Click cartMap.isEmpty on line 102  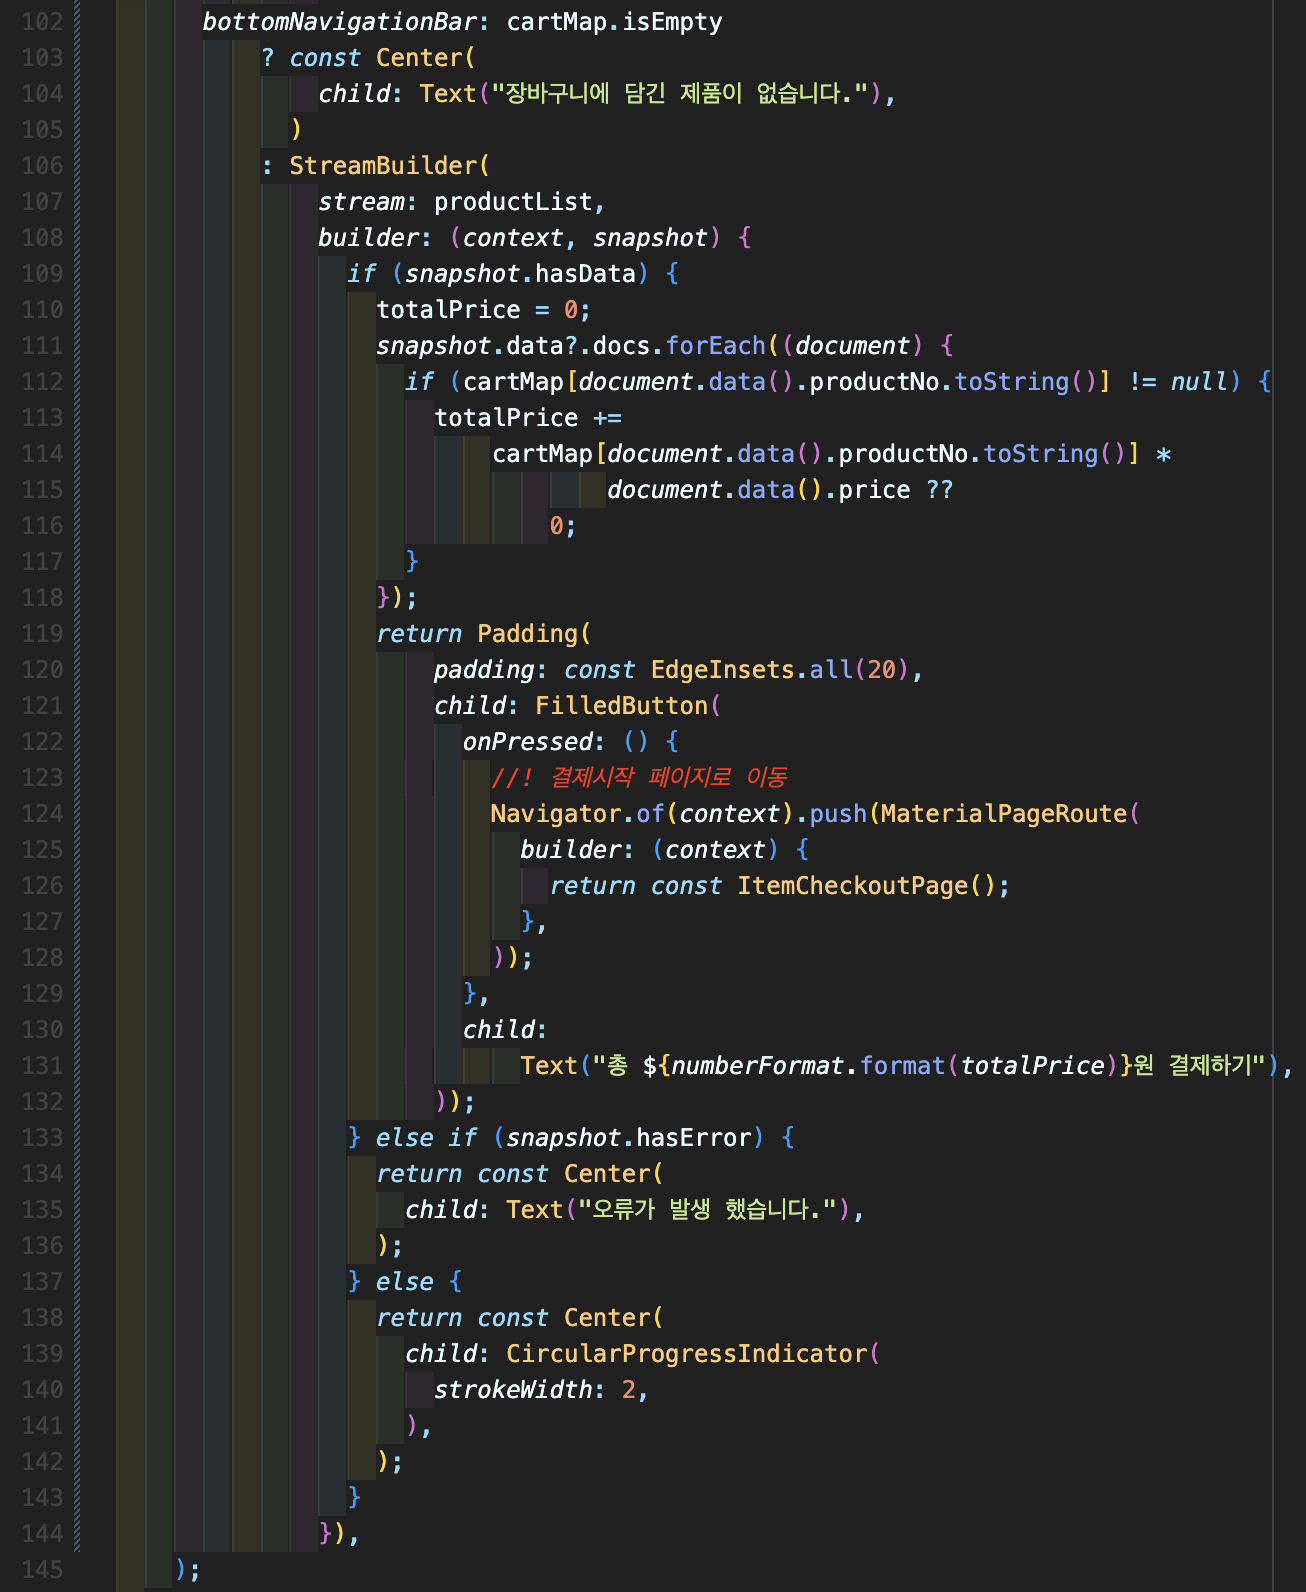click(x=614, y=22)
